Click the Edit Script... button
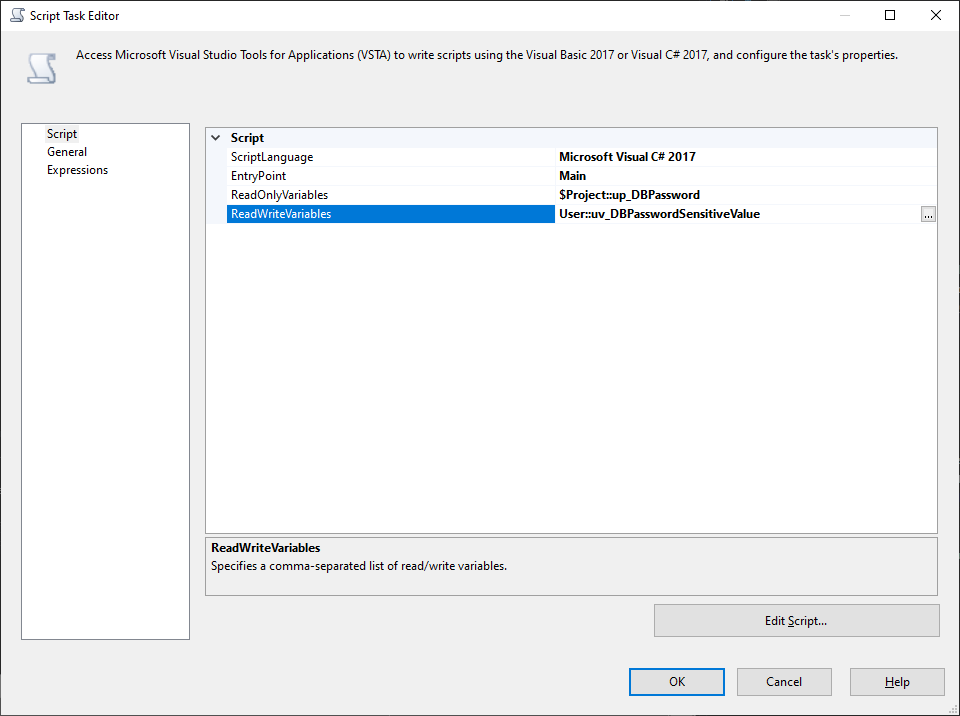This screenshot has width=960, height=716. click(x=797, y=620)
